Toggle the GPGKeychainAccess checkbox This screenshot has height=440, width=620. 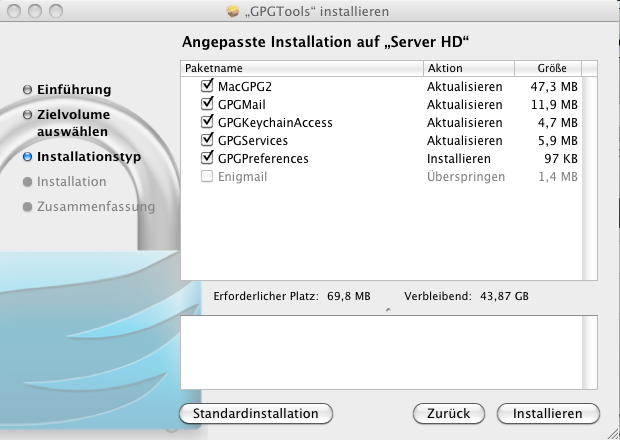(207, 122)
